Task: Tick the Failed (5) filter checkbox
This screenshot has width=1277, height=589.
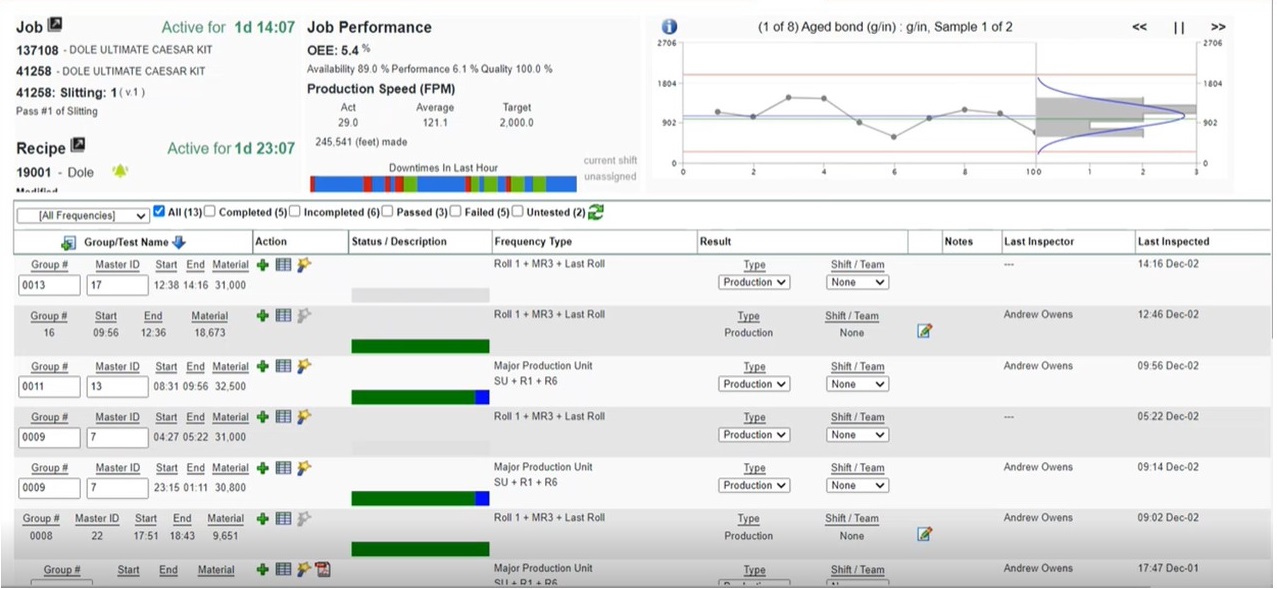Action: coord(456,212)
